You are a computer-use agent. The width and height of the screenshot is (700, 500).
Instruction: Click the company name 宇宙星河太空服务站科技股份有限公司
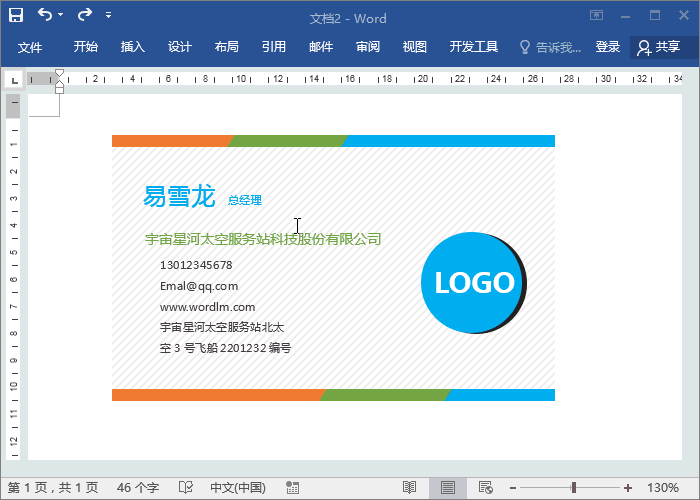[x=263, y=239]
